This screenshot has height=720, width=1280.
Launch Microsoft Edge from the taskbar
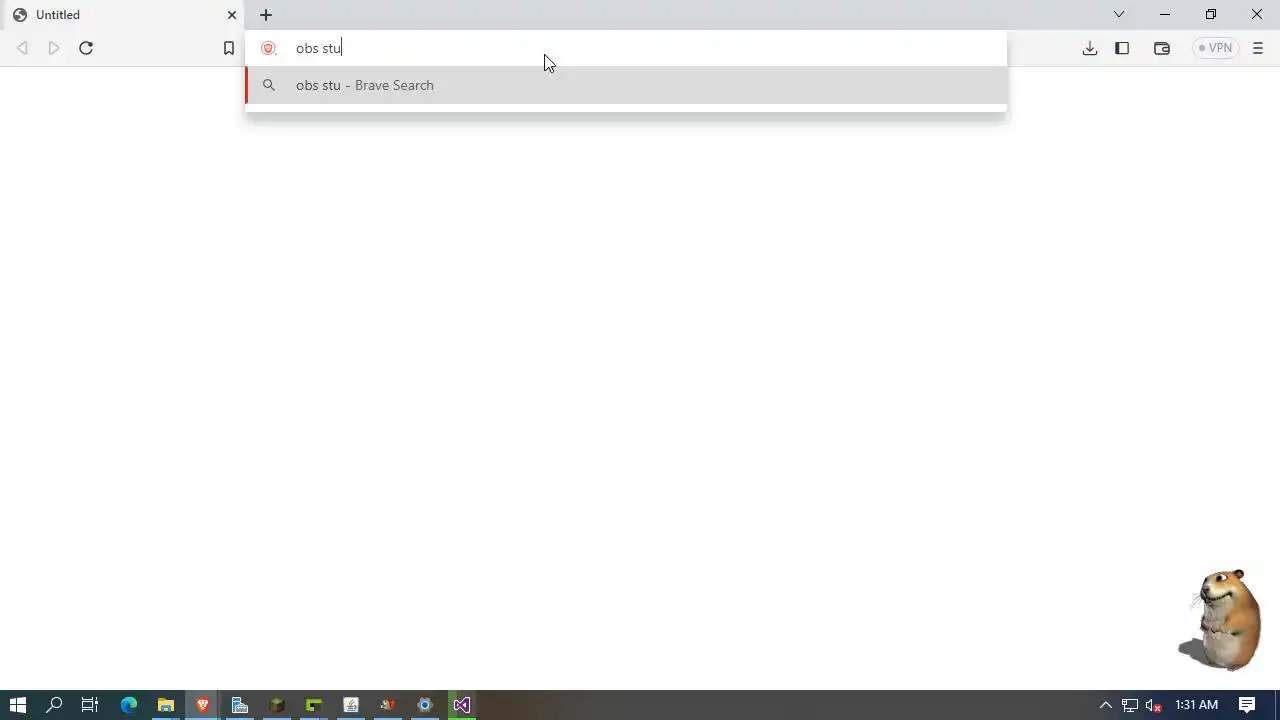tap(129, 705)
